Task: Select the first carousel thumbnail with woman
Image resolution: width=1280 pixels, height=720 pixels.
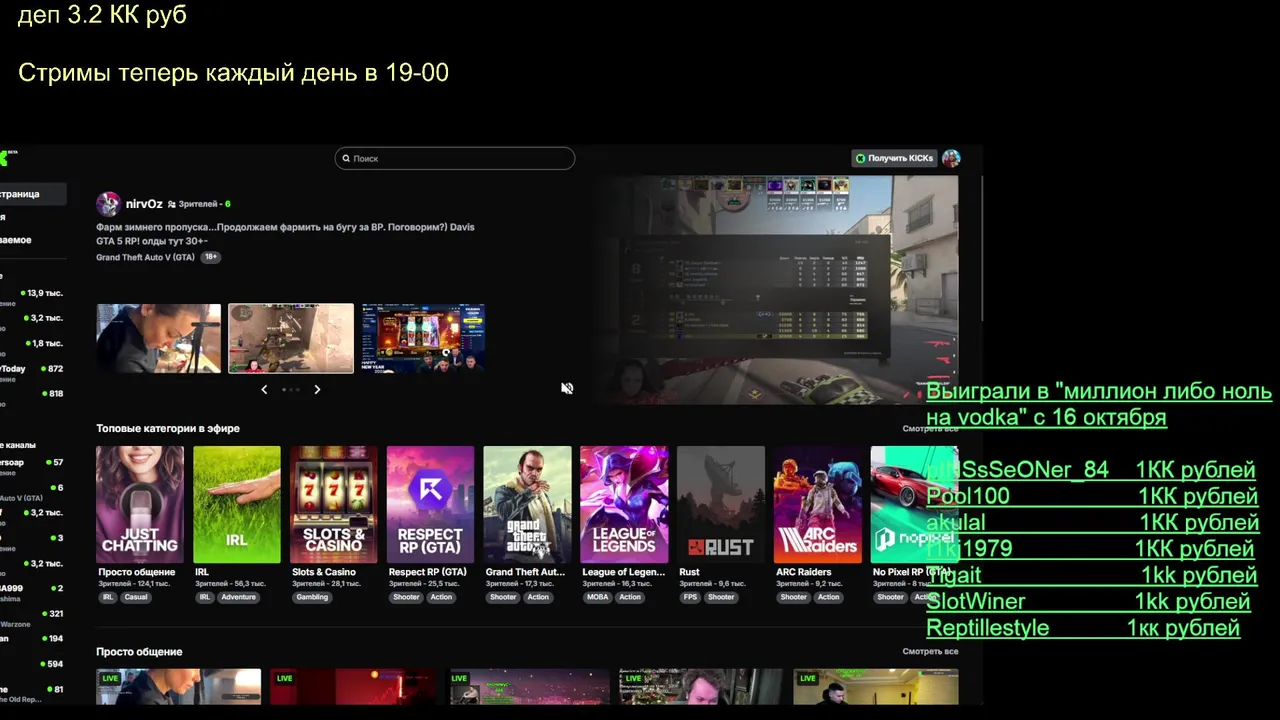Action: [158, 338]
